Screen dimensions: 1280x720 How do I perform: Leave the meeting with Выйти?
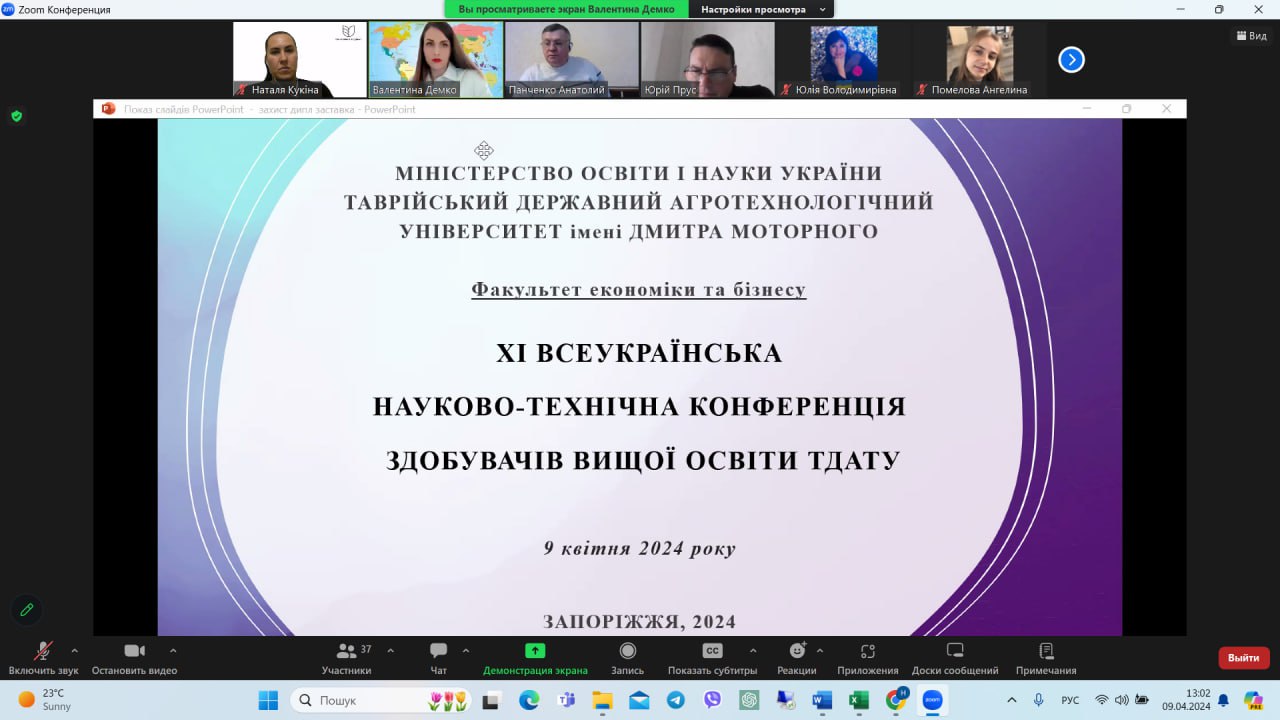tap(1244, 658)
